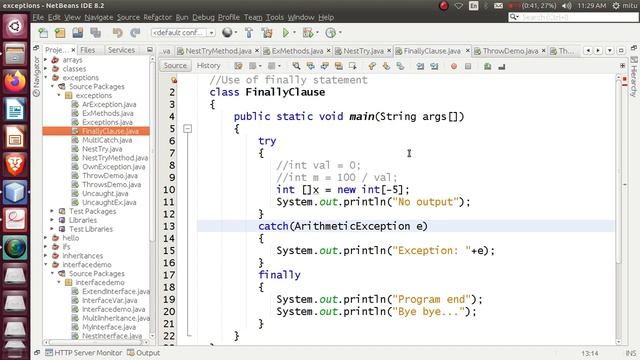Toggle Highlight Search icon
640x360 pixels.
tap(338, 66)
